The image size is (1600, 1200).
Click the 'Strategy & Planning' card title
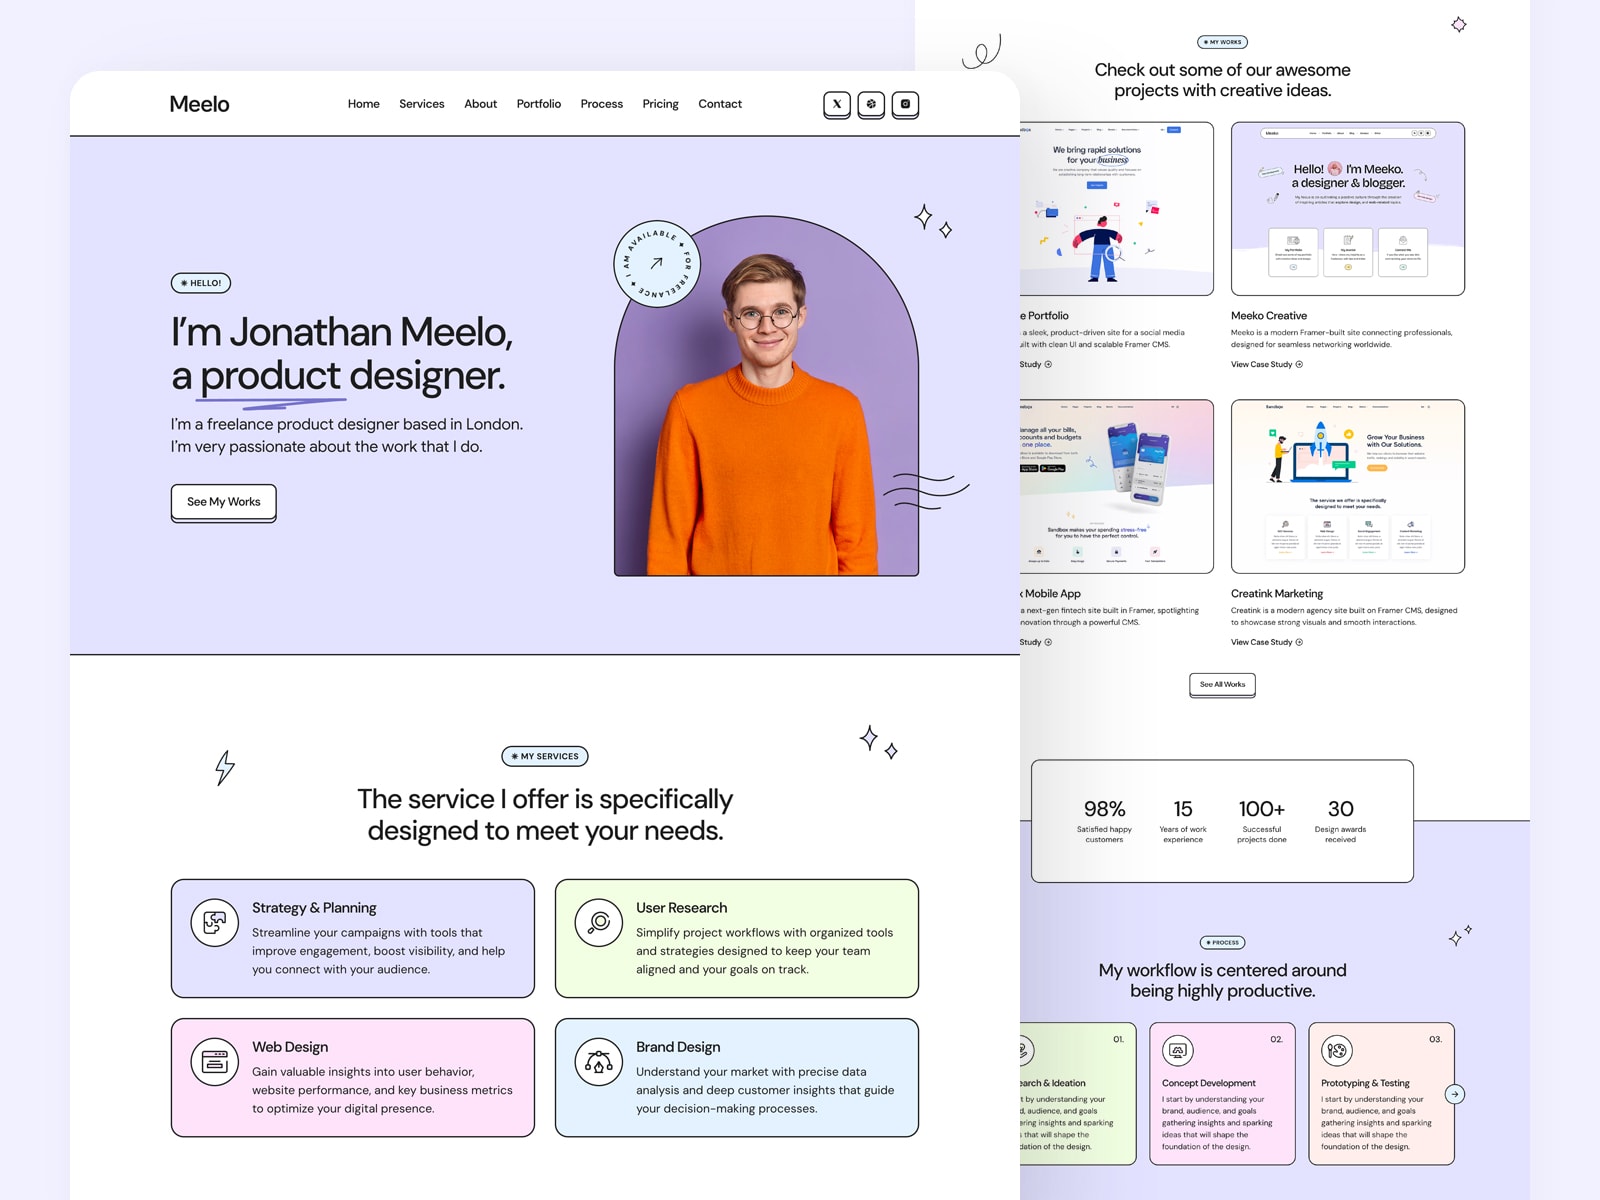[x=314, y=908]
